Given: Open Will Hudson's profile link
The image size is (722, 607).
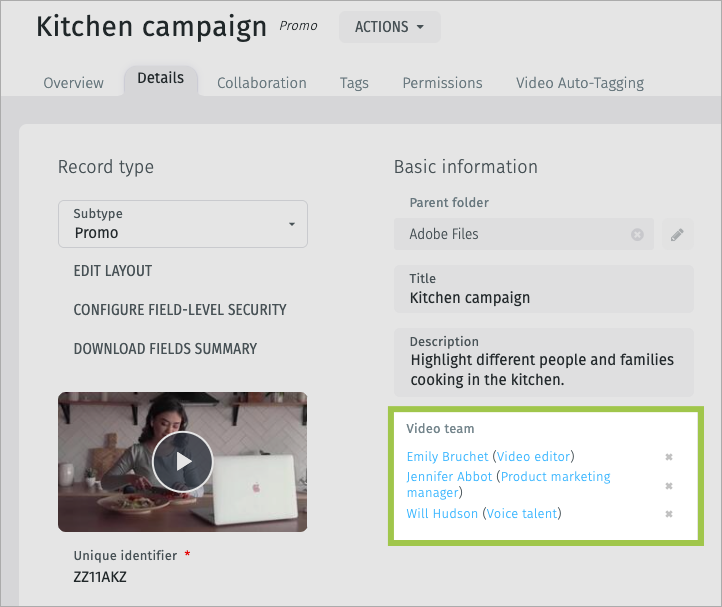Looking at the screenshot, I should click(442, 514).
